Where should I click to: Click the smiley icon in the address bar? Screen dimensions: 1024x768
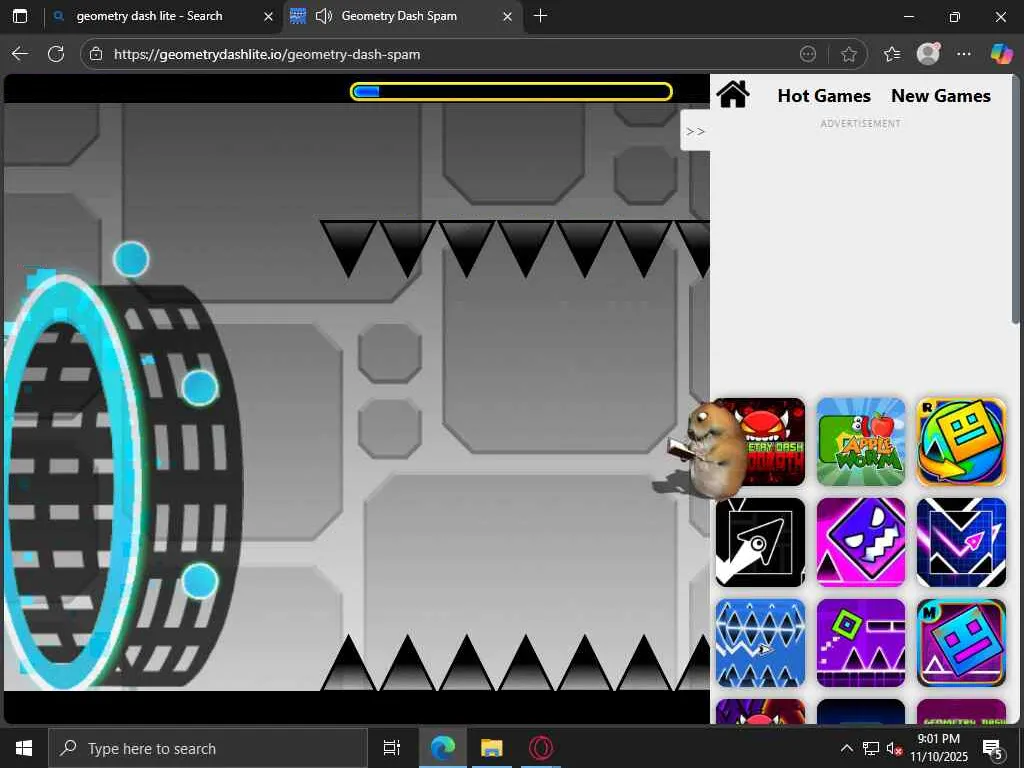pyautogui.click(x=808, y=54)
